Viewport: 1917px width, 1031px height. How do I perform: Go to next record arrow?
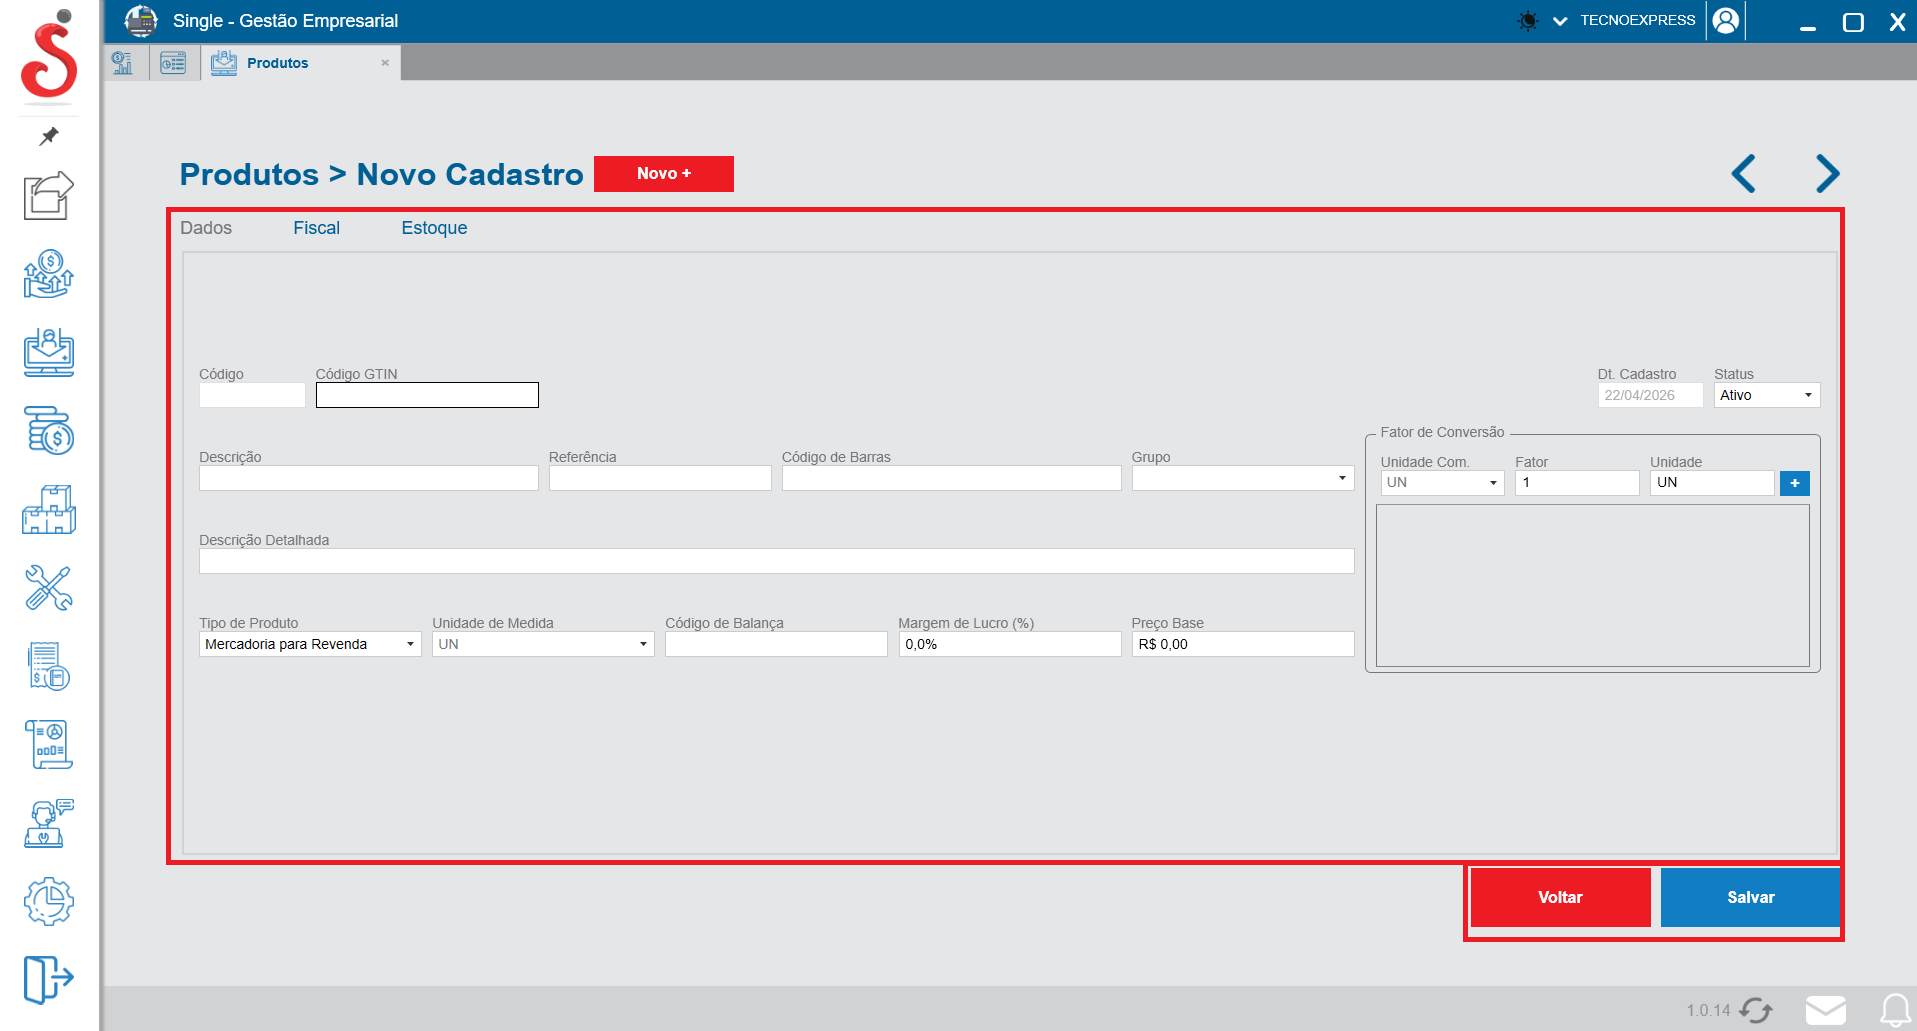coord(1827,174)
